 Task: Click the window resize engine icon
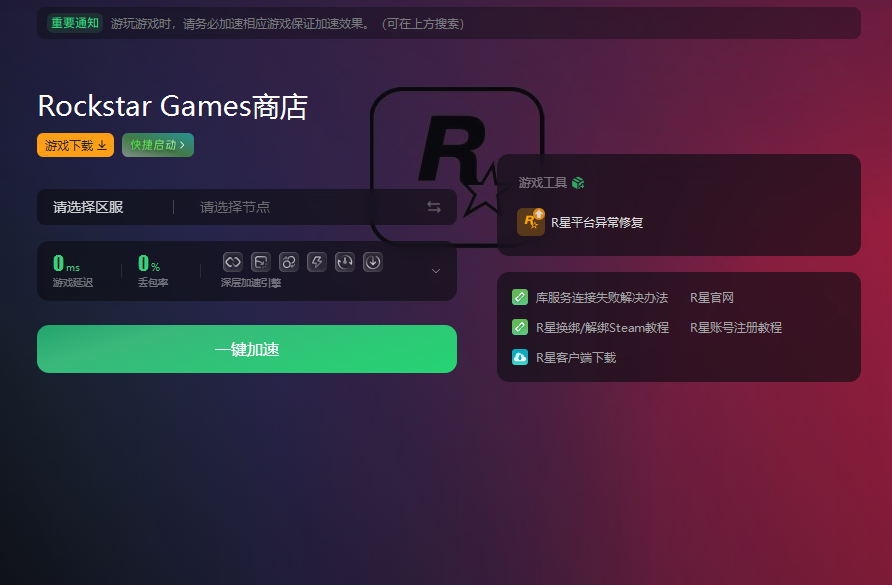261,262
